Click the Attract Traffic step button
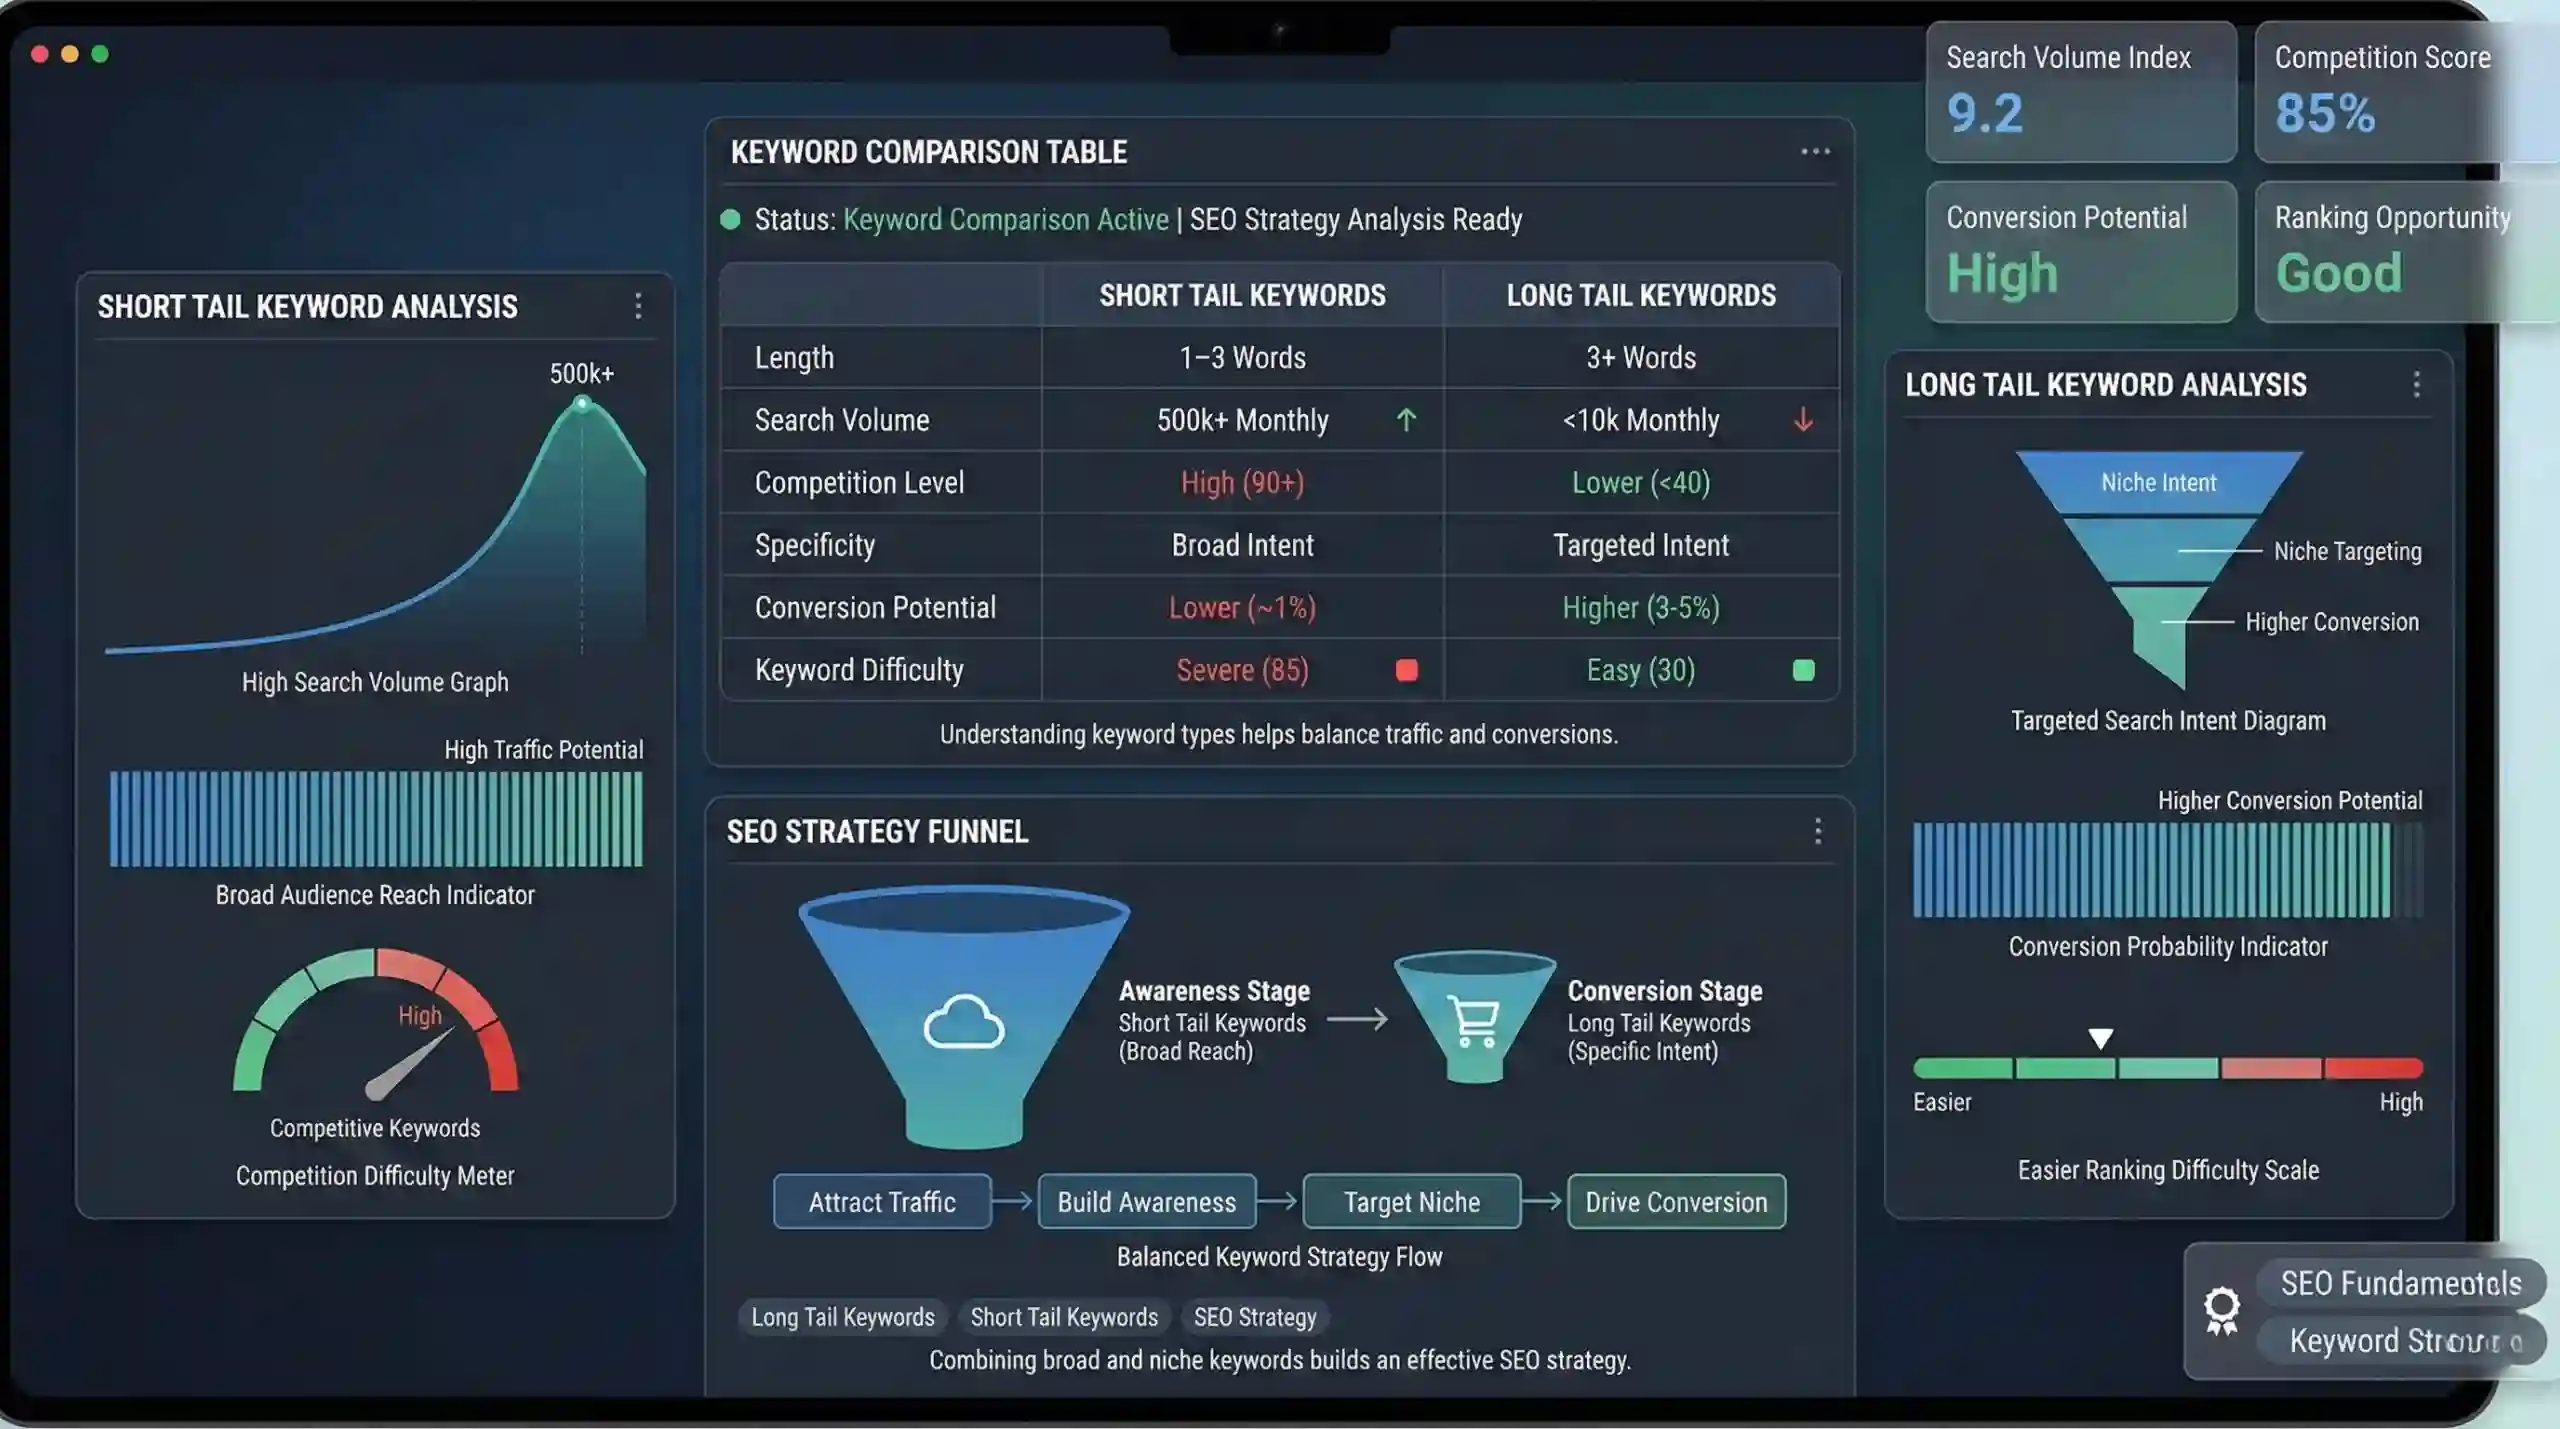This screenshot has height=1429, width=2560. click(882, 1202)
